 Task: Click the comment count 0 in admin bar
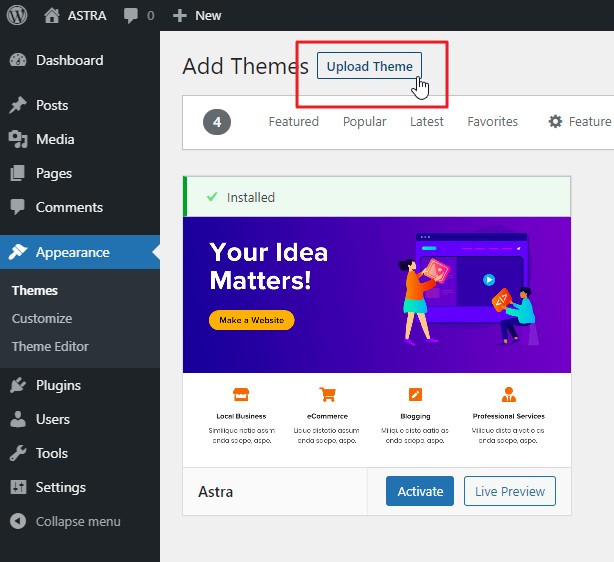click(x=151, y=16)
